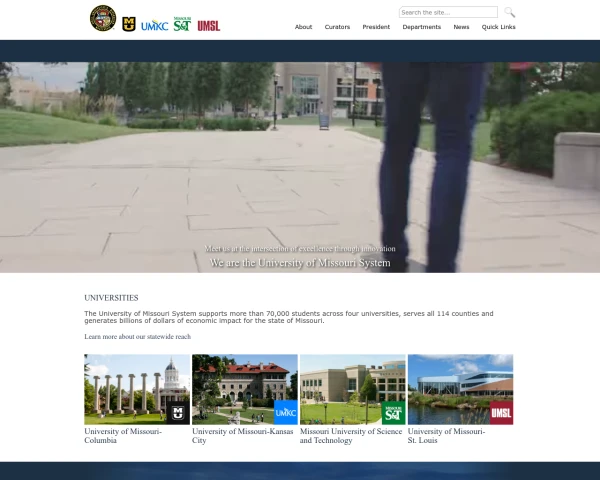Focus the Search the site field

pyautogui.click(x=448, y=12)
